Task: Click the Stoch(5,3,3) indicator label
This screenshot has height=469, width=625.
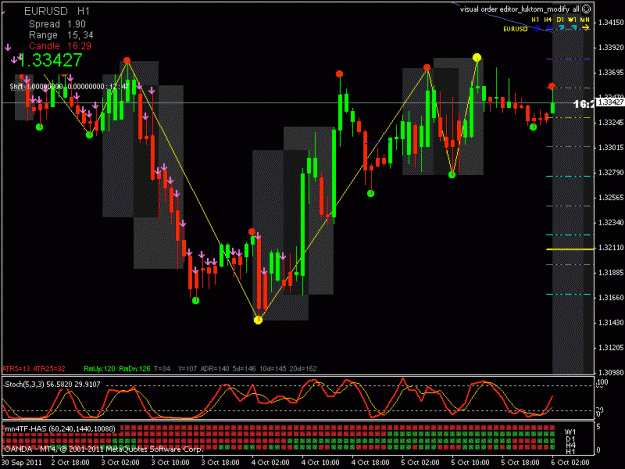Action: point(52,384)
